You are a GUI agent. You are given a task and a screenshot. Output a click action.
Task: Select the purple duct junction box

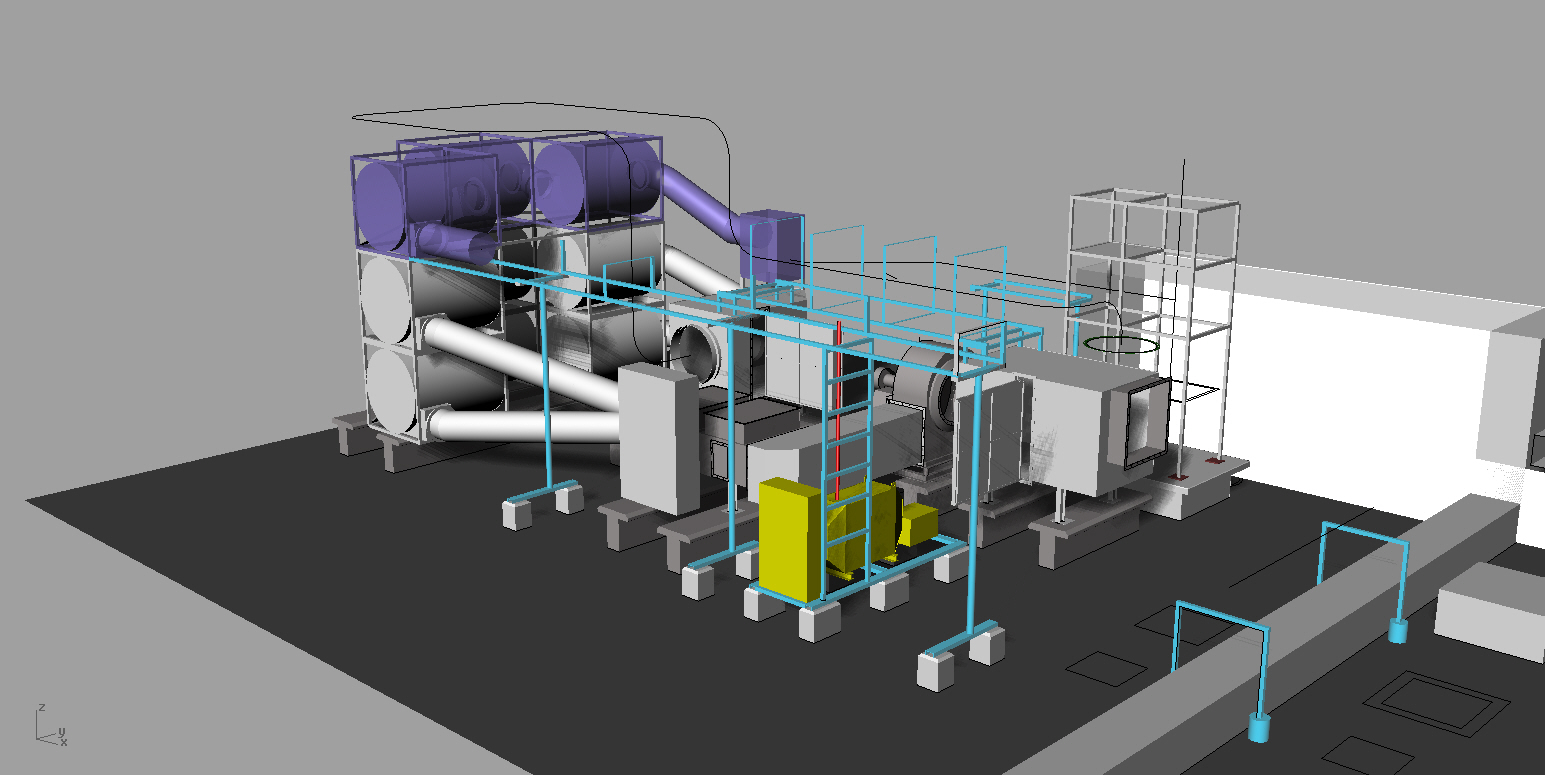click(772, 246)
